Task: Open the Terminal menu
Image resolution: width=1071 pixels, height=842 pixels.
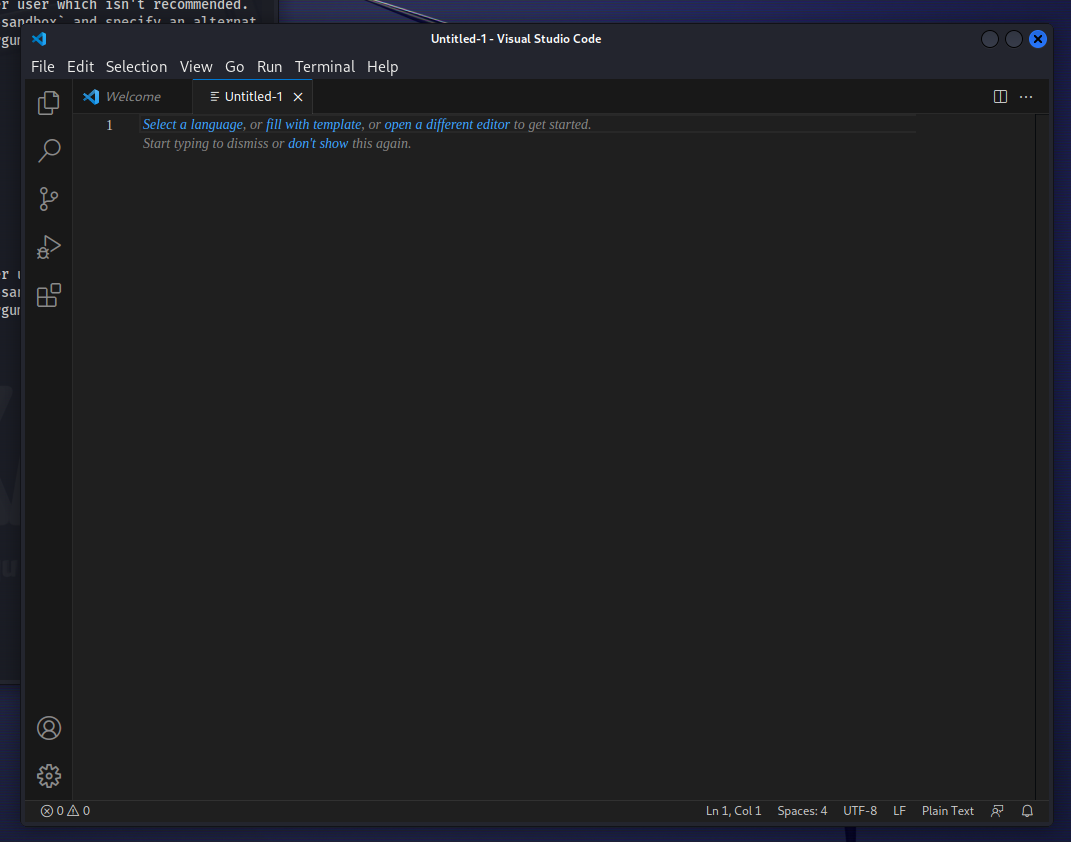Action: (x=325, y=66)
